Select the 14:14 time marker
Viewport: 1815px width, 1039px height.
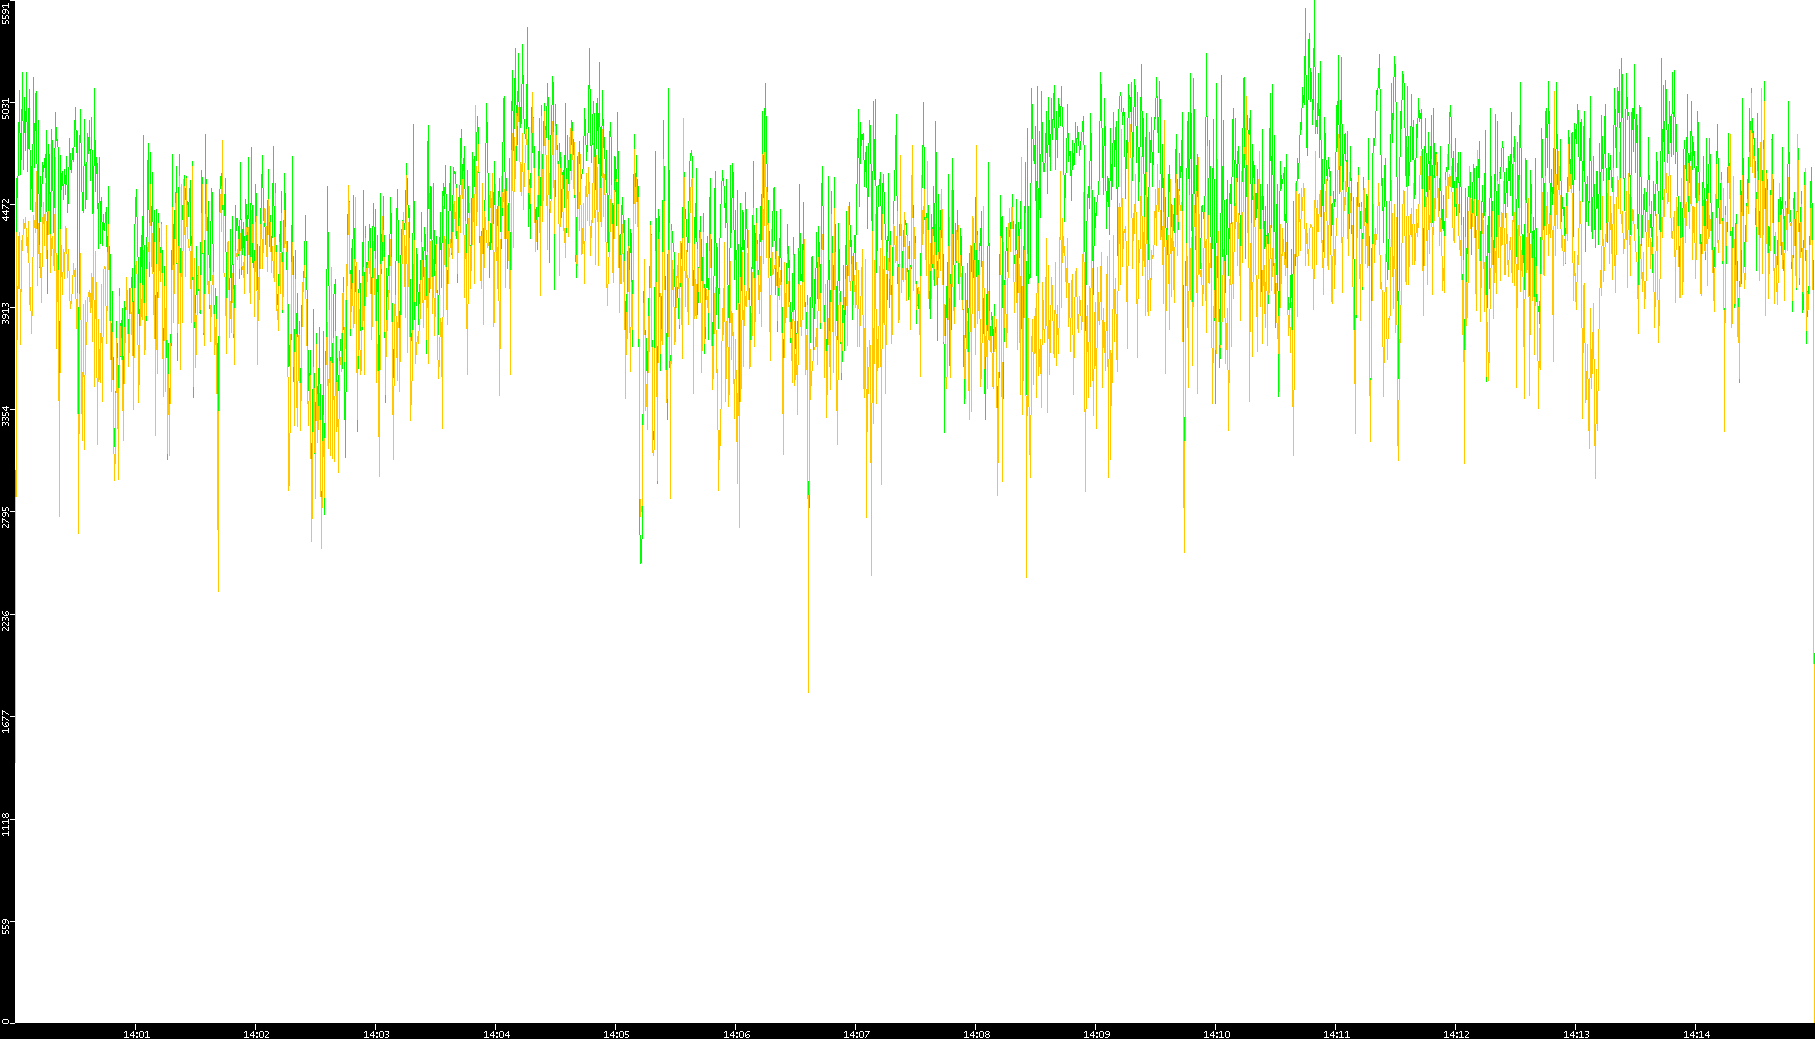(1696, 1034)
